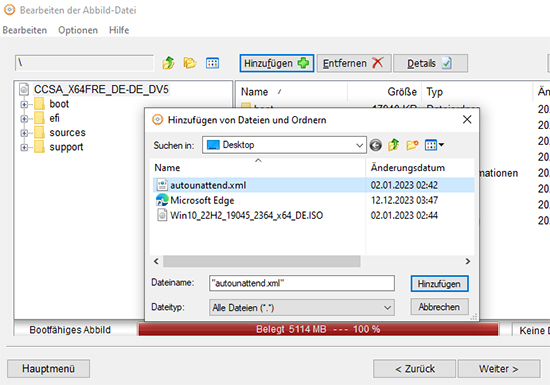
Task: Click the Hinzufügen toolbar button with plus
Action: [x=276, y=63]
